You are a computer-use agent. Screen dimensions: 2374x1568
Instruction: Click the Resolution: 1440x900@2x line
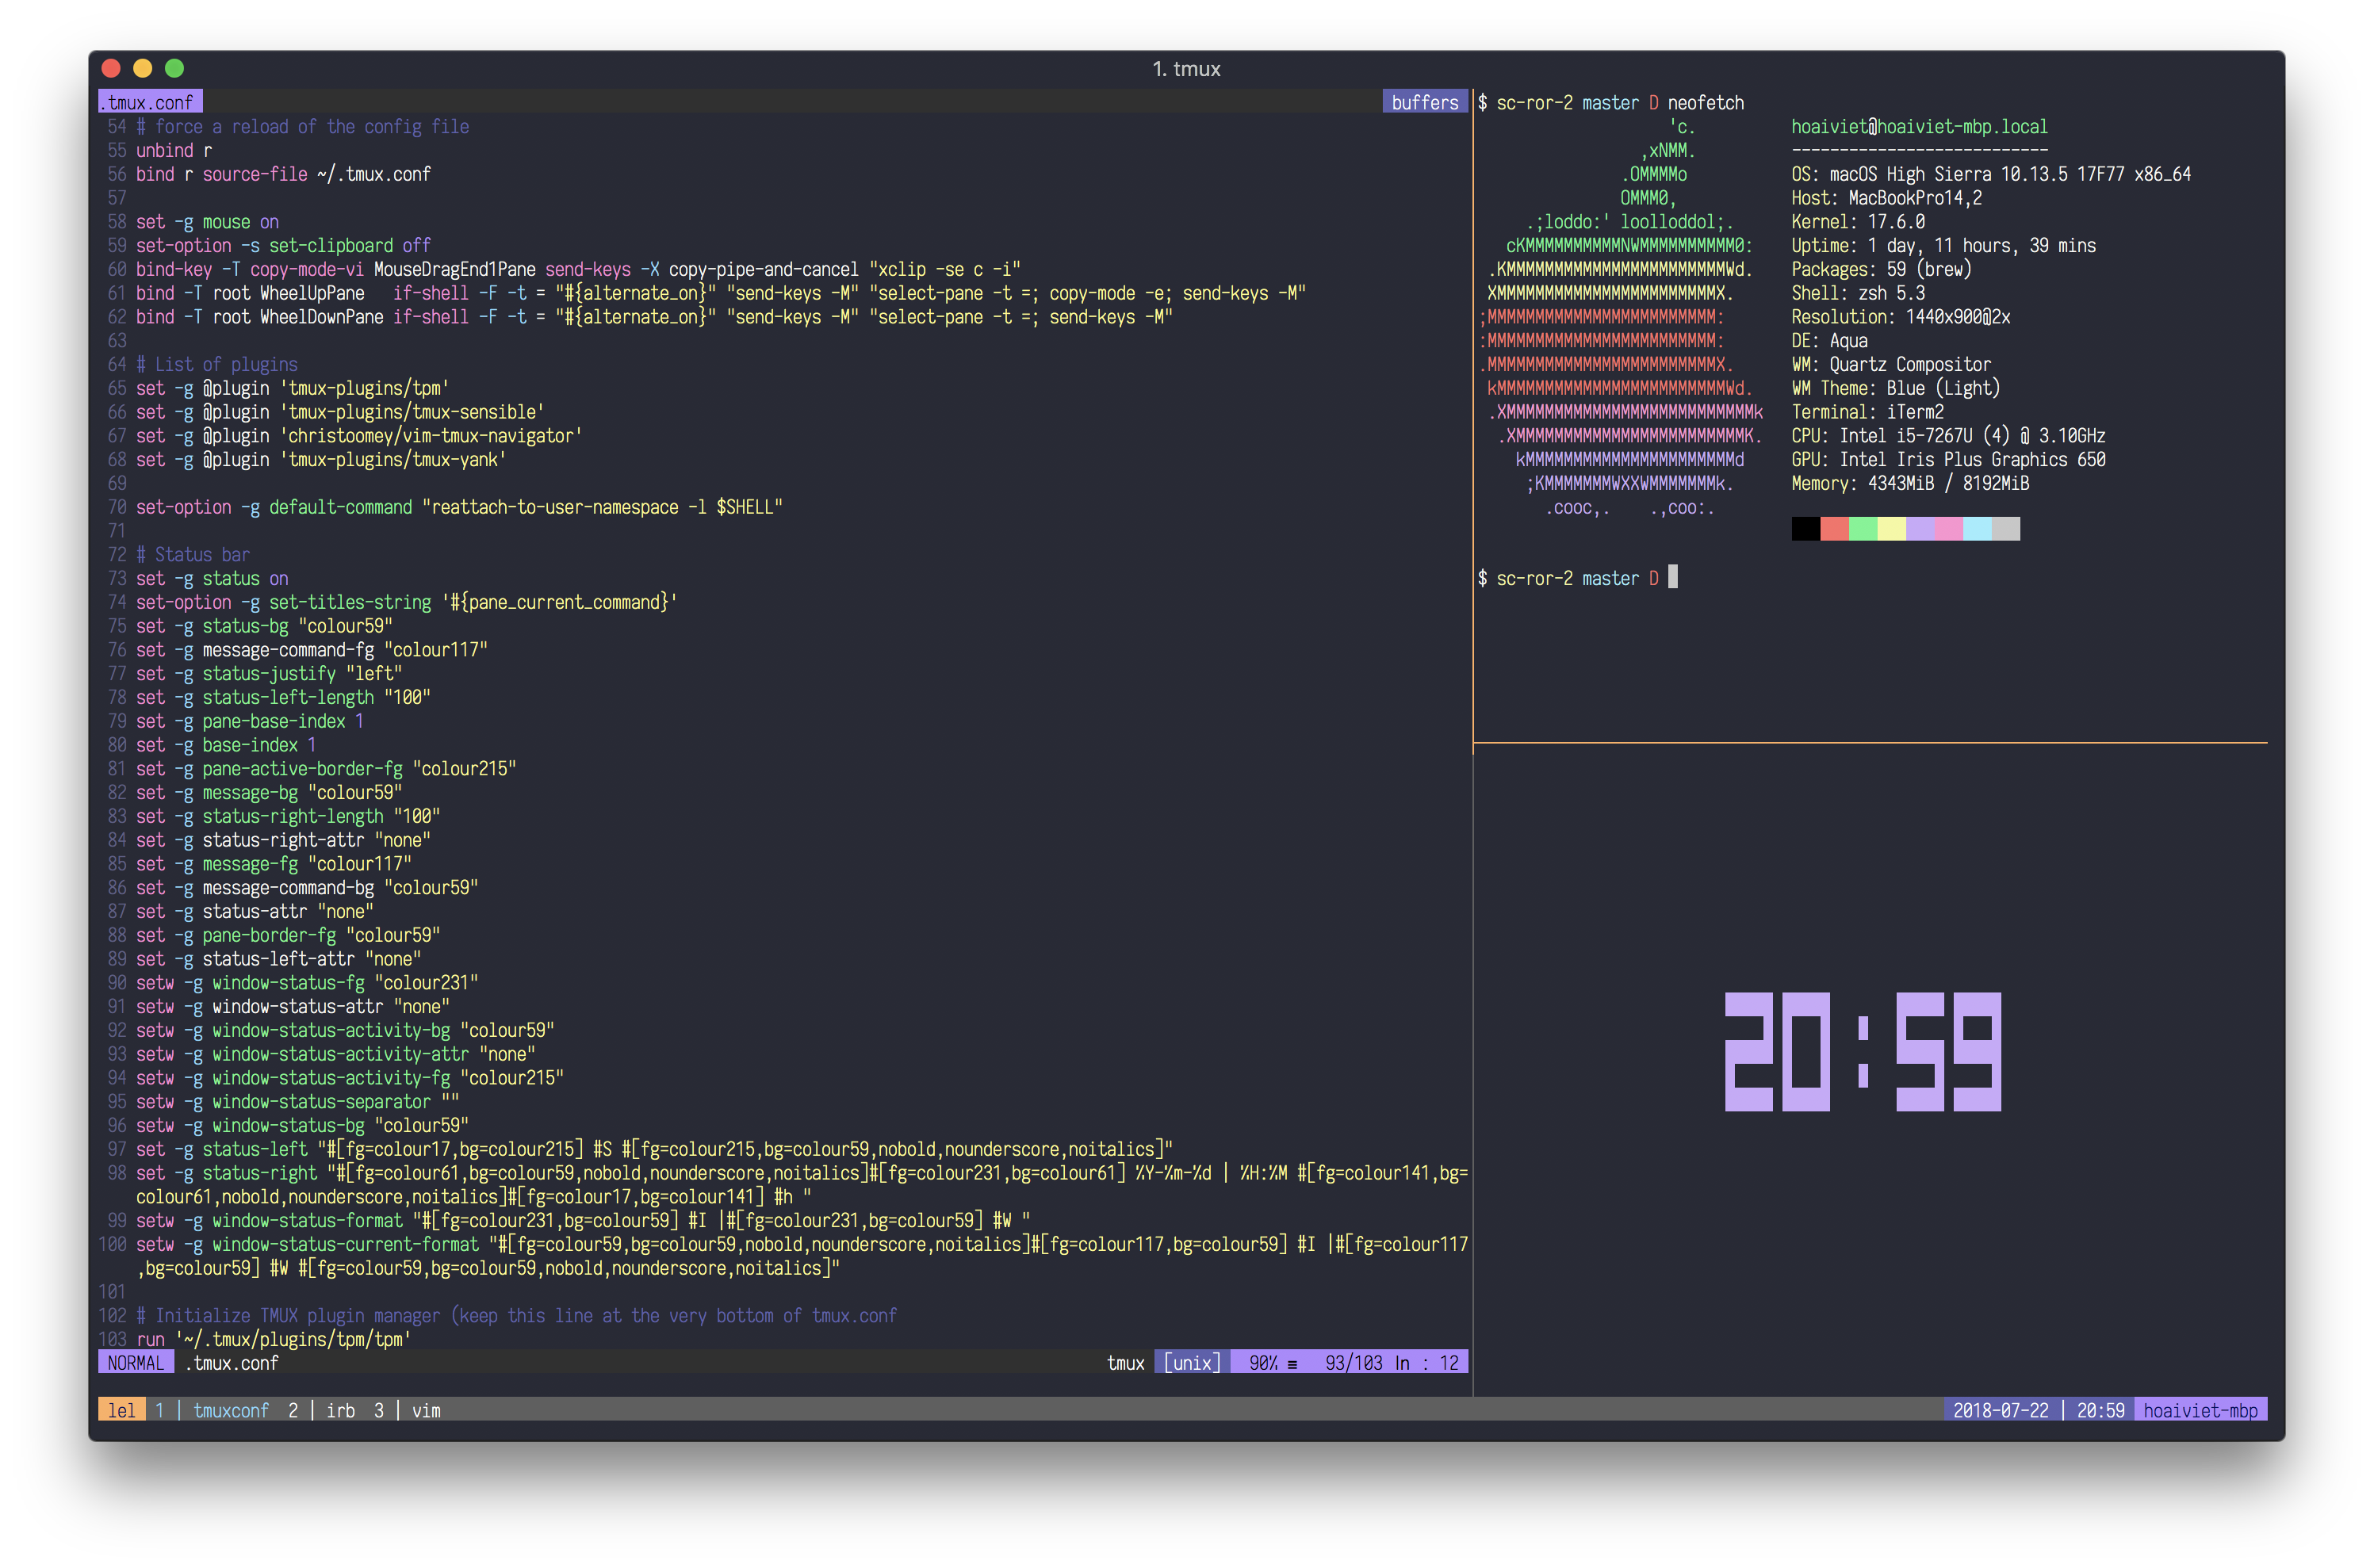[x=1900, y=317]
